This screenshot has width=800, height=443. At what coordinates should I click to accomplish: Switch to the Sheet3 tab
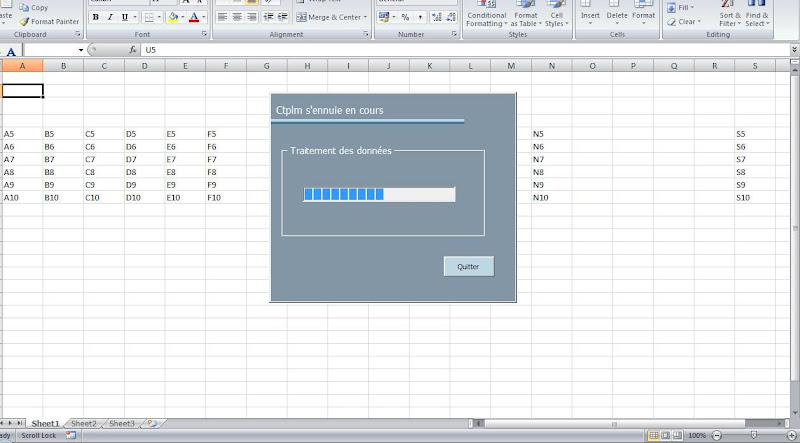point(121,423)
